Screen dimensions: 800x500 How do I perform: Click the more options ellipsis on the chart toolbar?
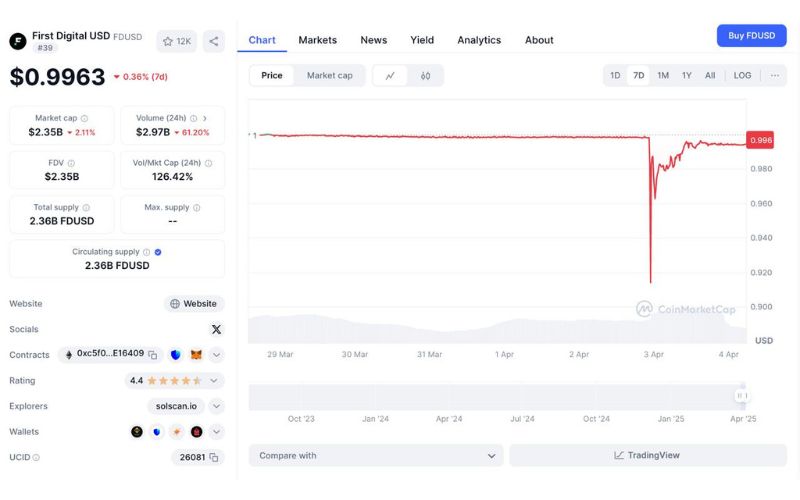click(x=774, y=75)
